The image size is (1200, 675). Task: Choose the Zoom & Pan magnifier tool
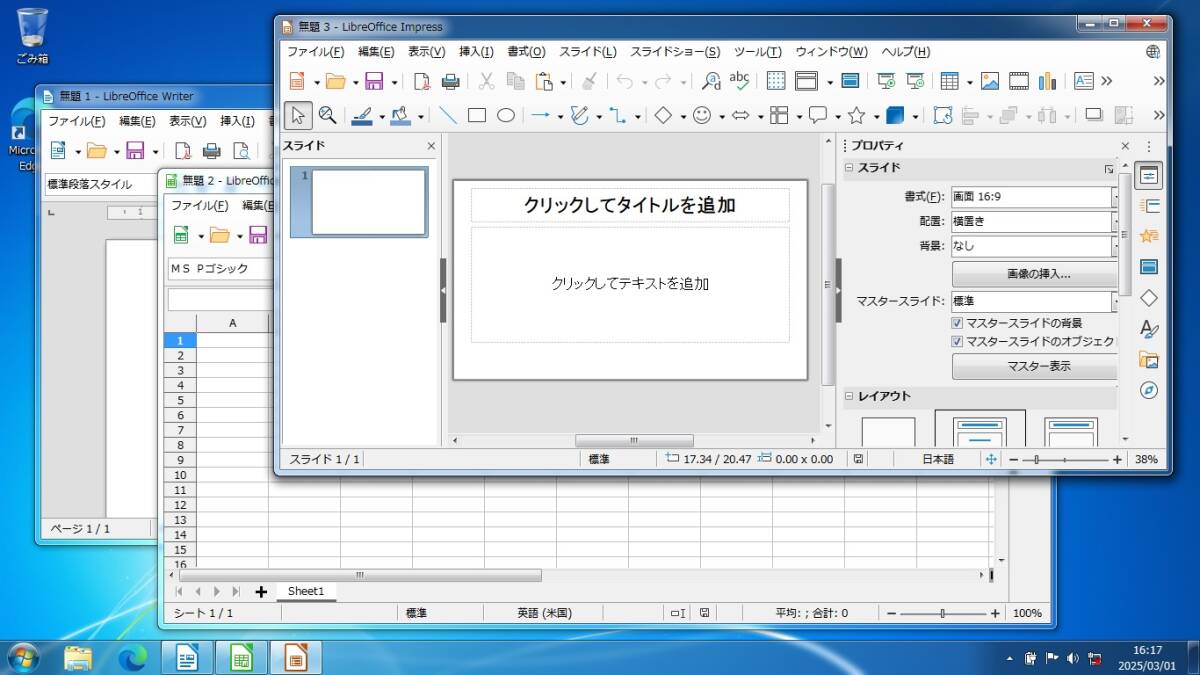click(327, 115)
